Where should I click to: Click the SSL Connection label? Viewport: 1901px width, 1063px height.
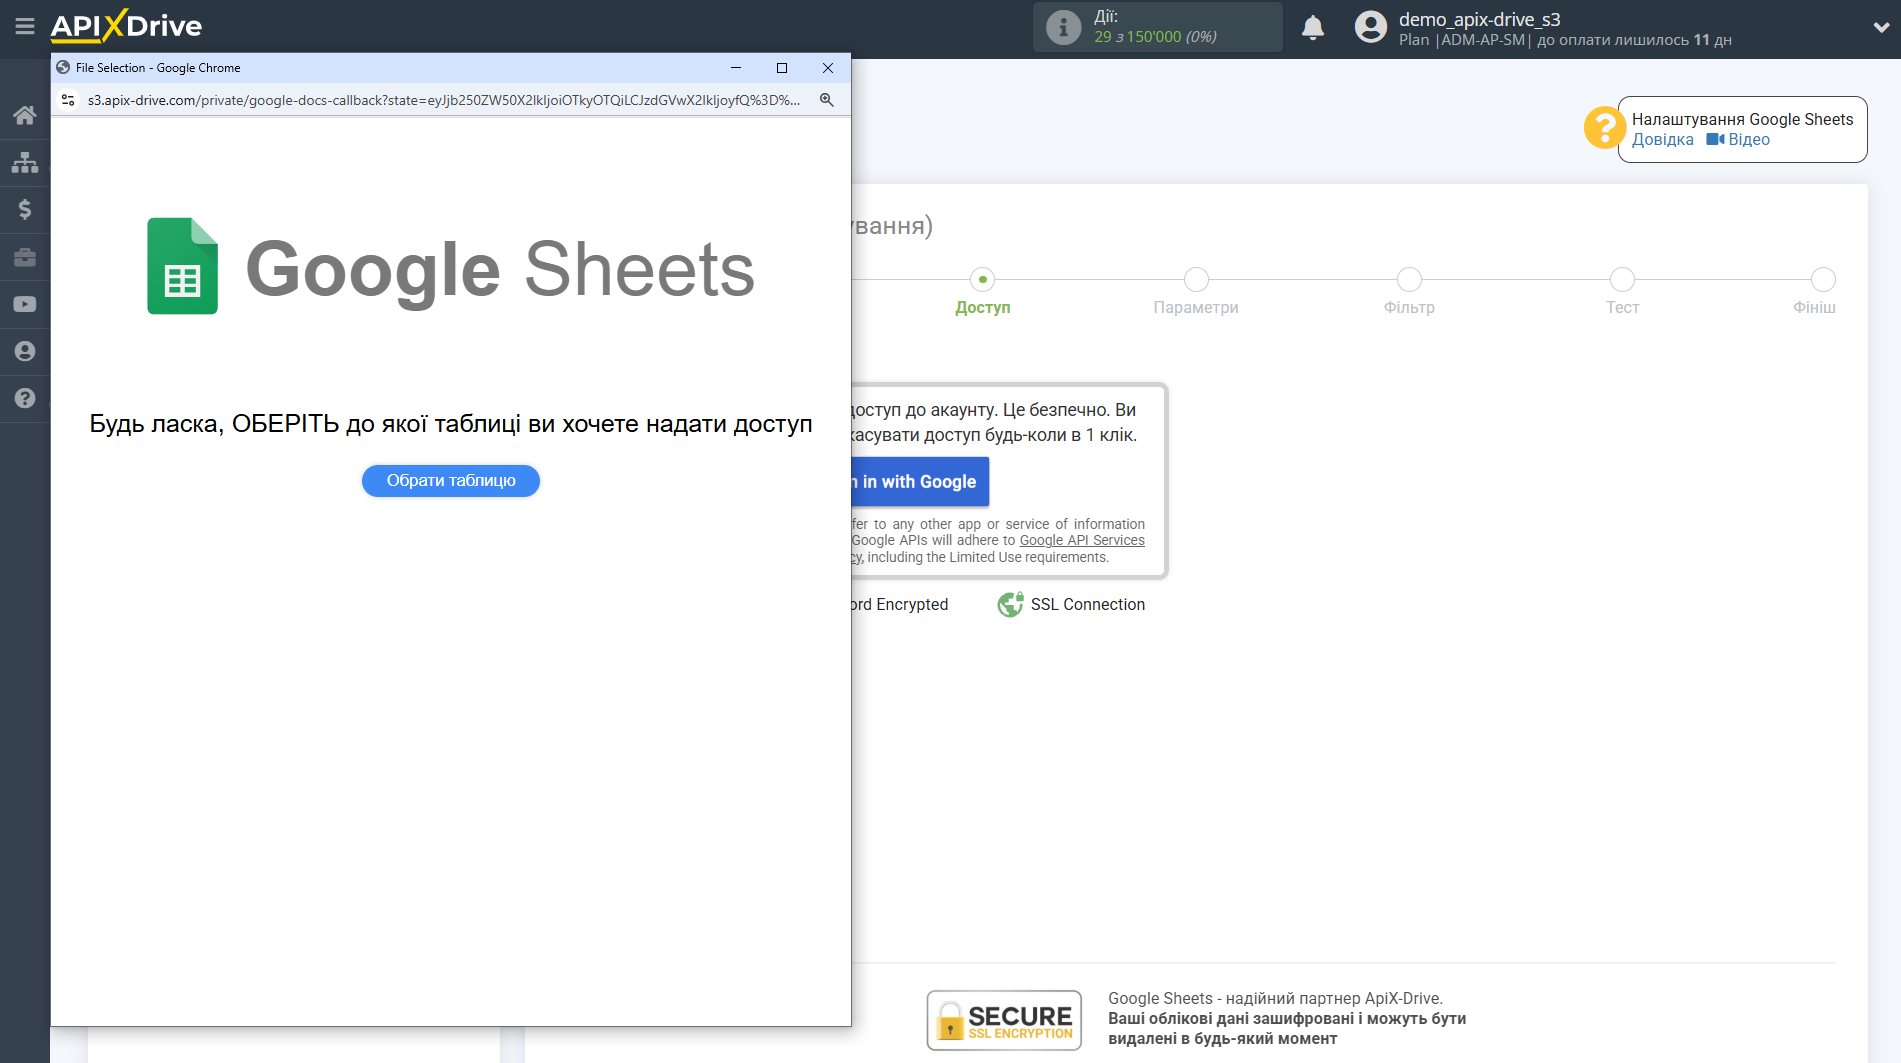point(1088,604)
